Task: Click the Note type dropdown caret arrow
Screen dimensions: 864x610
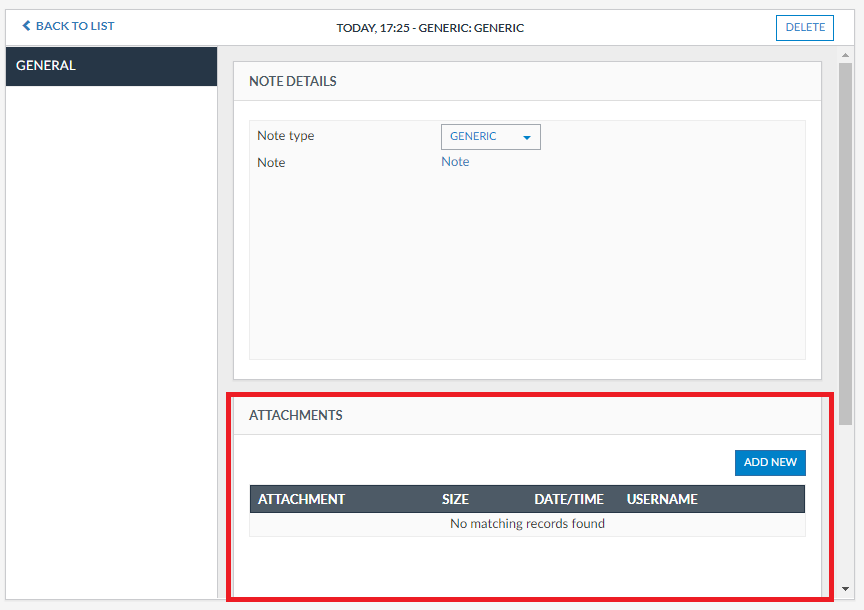Action: click(527, 138)
